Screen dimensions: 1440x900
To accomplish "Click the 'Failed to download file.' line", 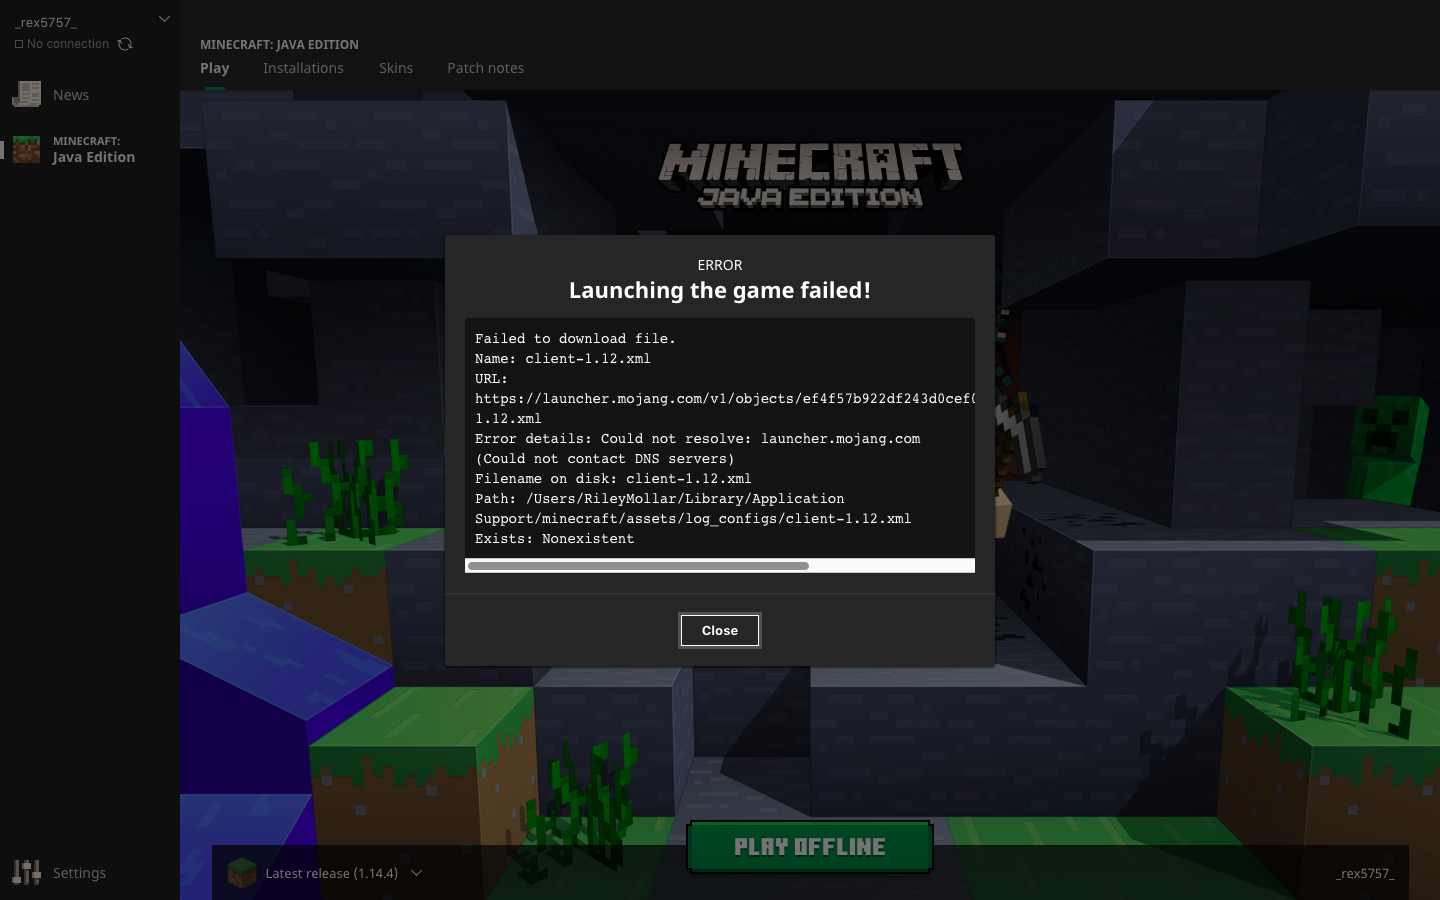I will (x=575, y=339).
